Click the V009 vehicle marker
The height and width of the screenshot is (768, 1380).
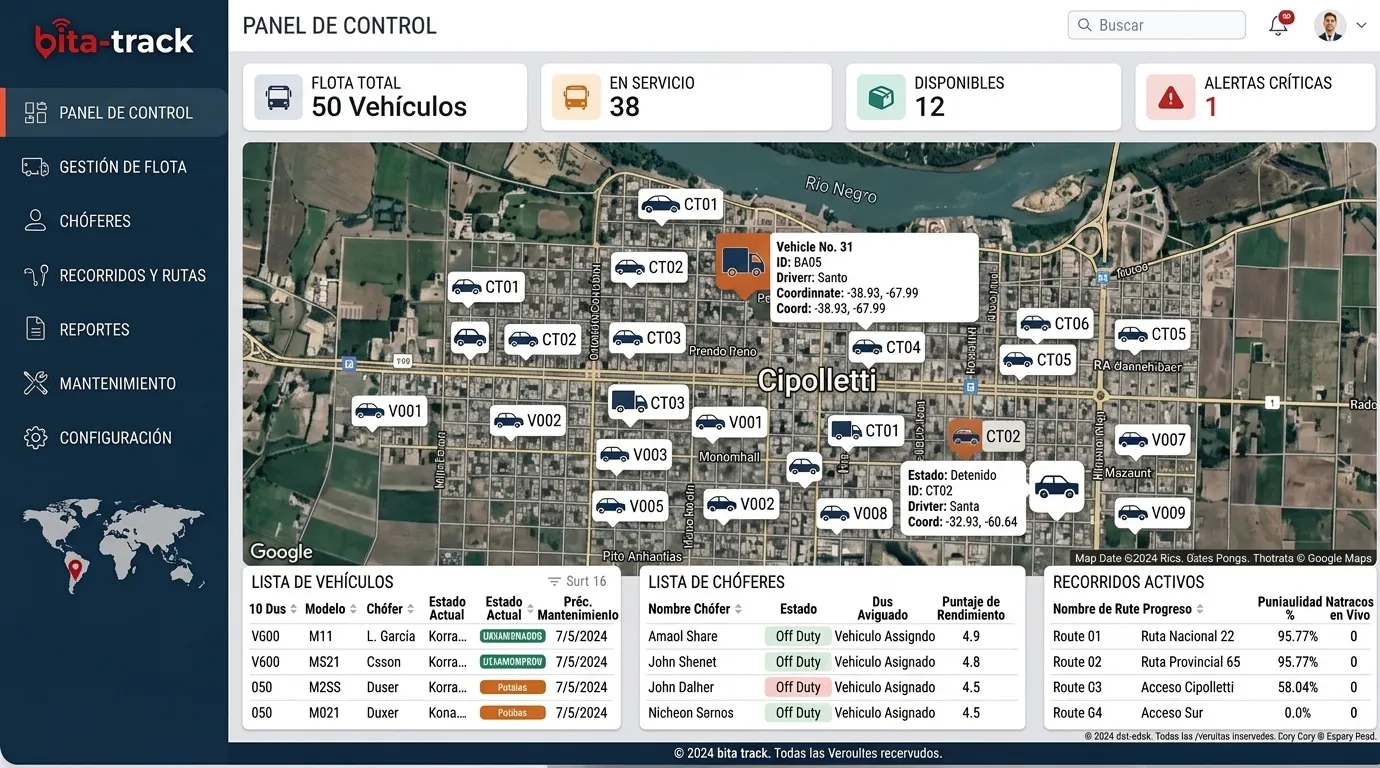(1153, 513)
